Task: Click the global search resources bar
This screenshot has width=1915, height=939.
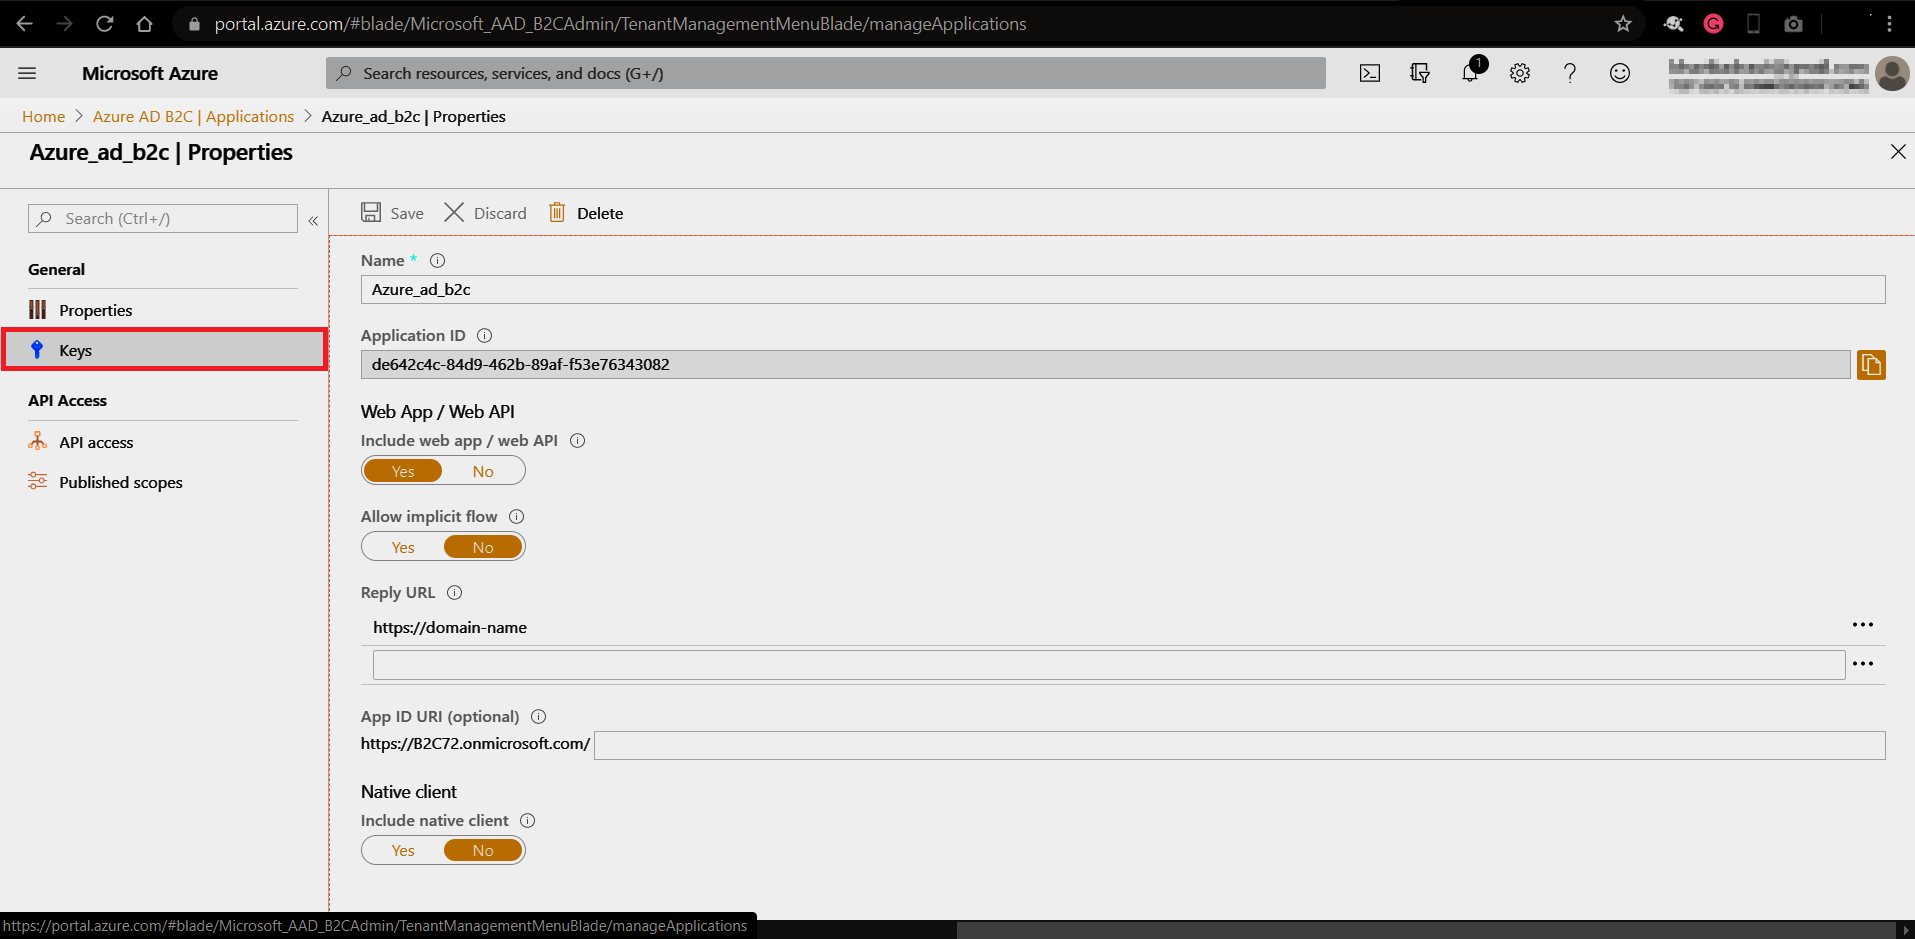Action: [826, 73]
